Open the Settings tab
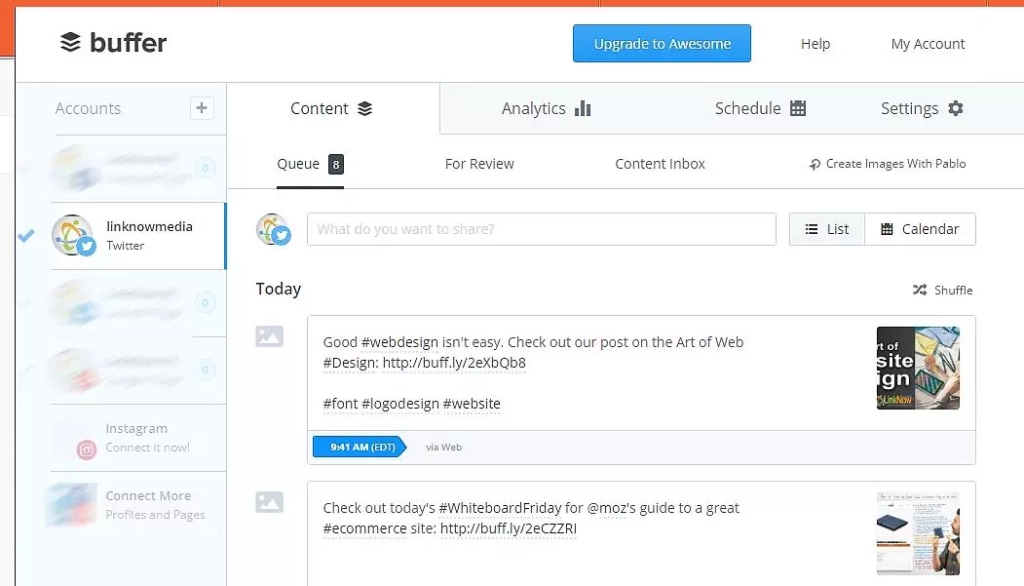This screenshot has height=586, width=1024. click(922, 108)
